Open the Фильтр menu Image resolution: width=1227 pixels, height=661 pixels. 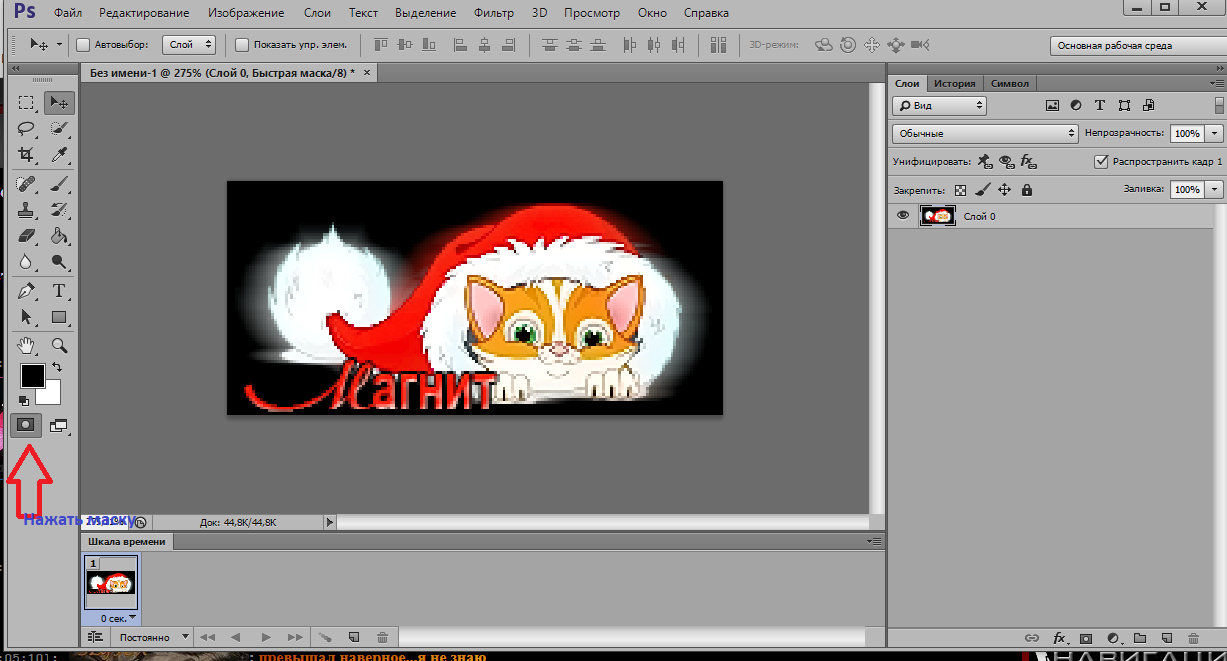tap(495, 13)
